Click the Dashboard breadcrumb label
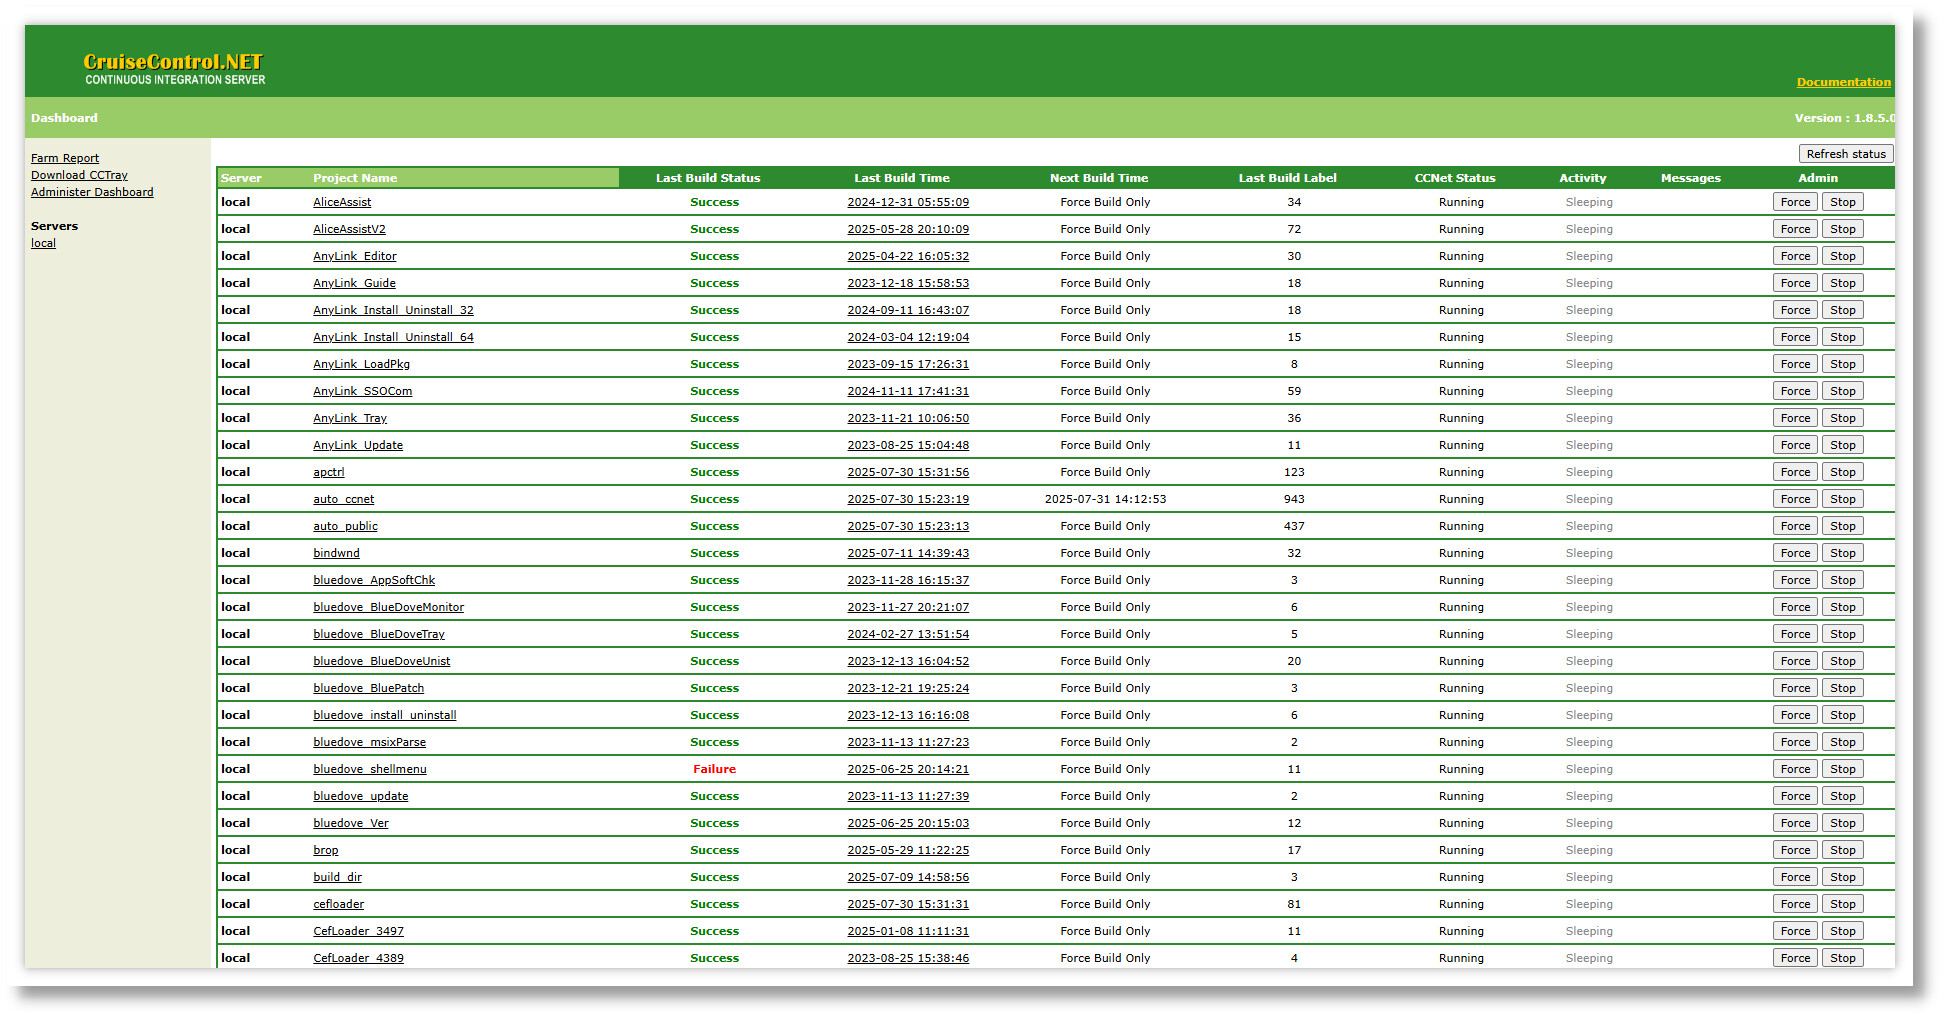The height and width of the screenshot is (1017, 1947). click(64, 118)
